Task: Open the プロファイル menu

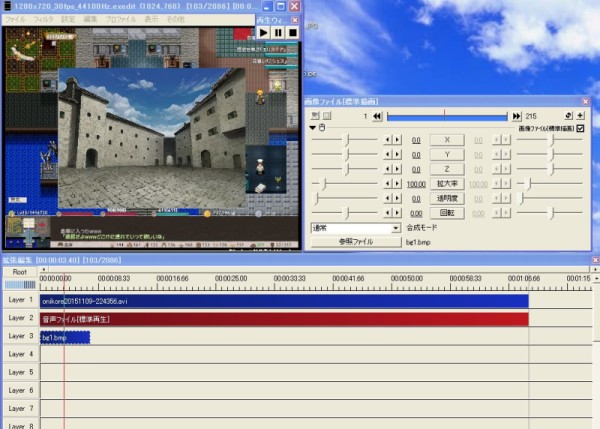Action: click(x=121, y=19)
